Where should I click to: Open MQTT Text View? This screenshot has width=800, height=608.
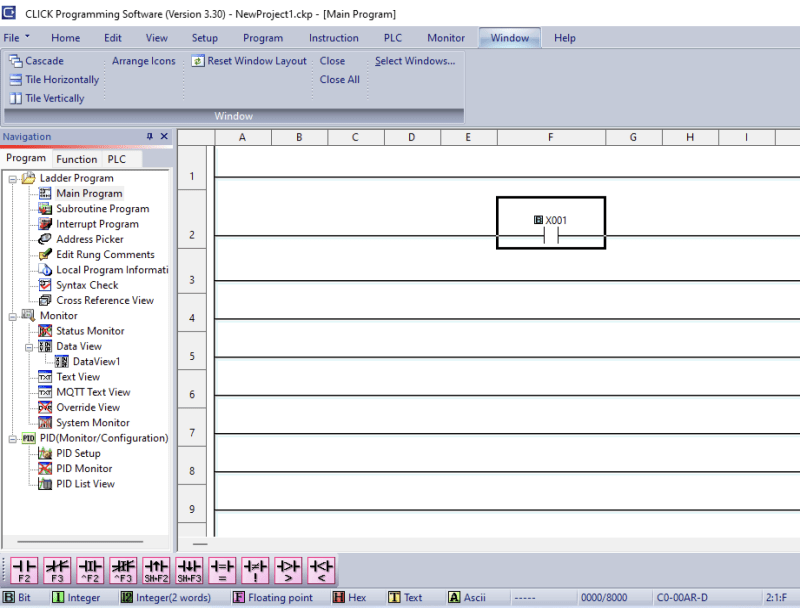[x=93, y=392]
